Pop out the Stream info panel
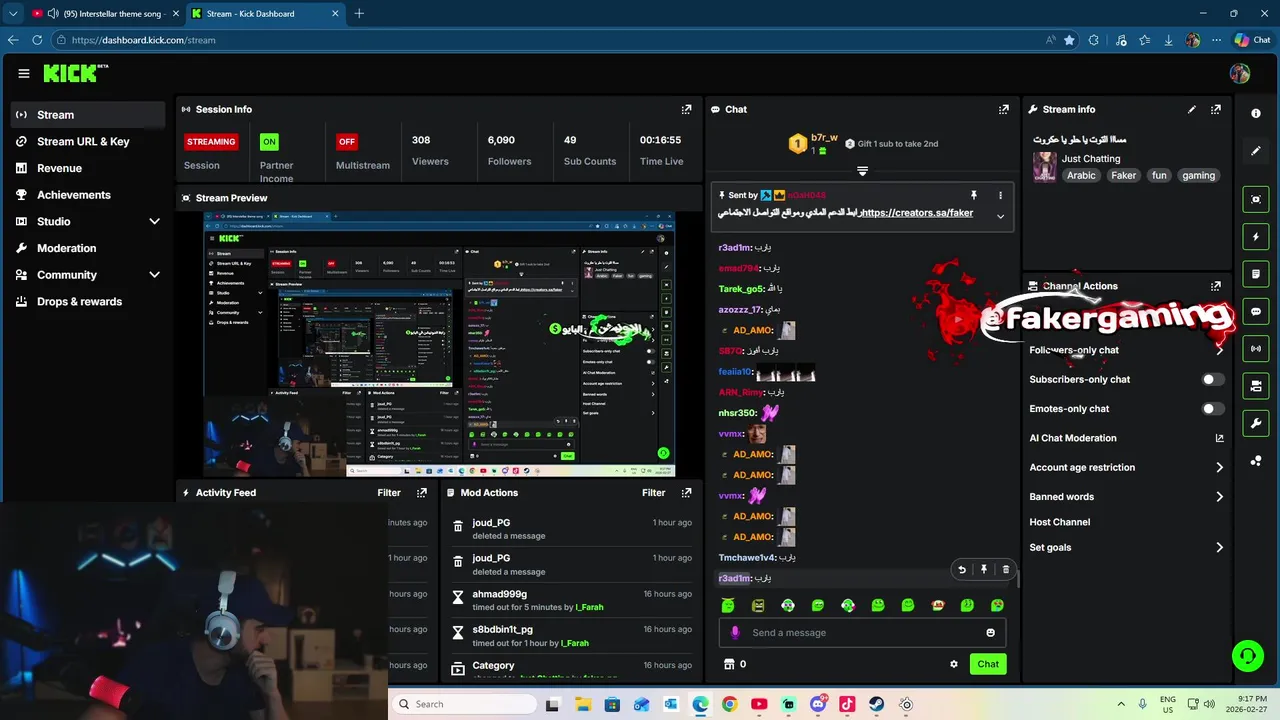Viewport: 1280px width, 720px height. [x=1216, y=109]
